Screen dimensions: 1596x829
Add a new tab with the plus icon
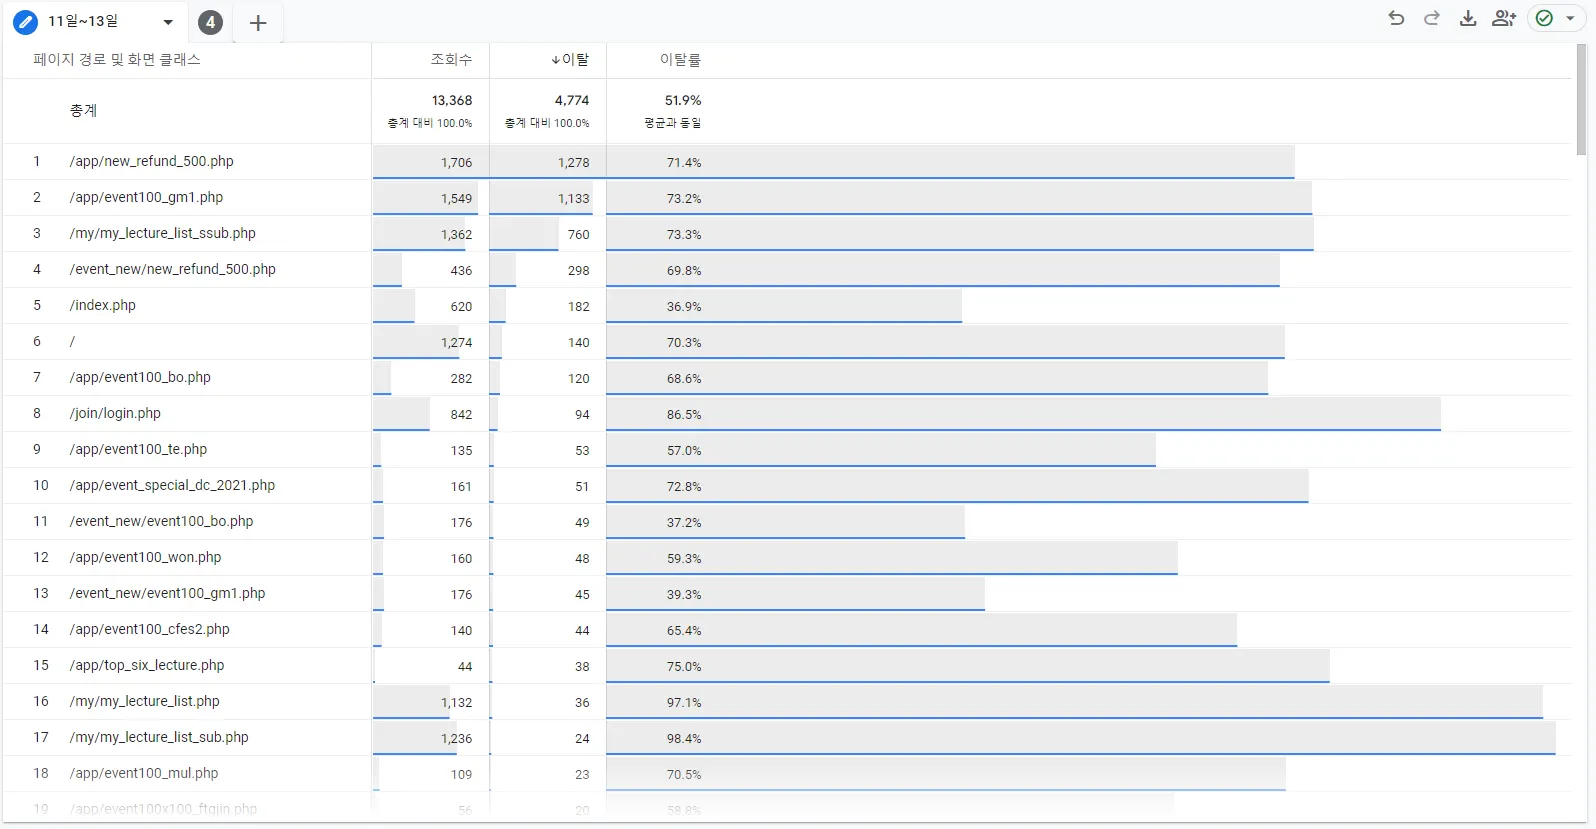coord(258,23)
